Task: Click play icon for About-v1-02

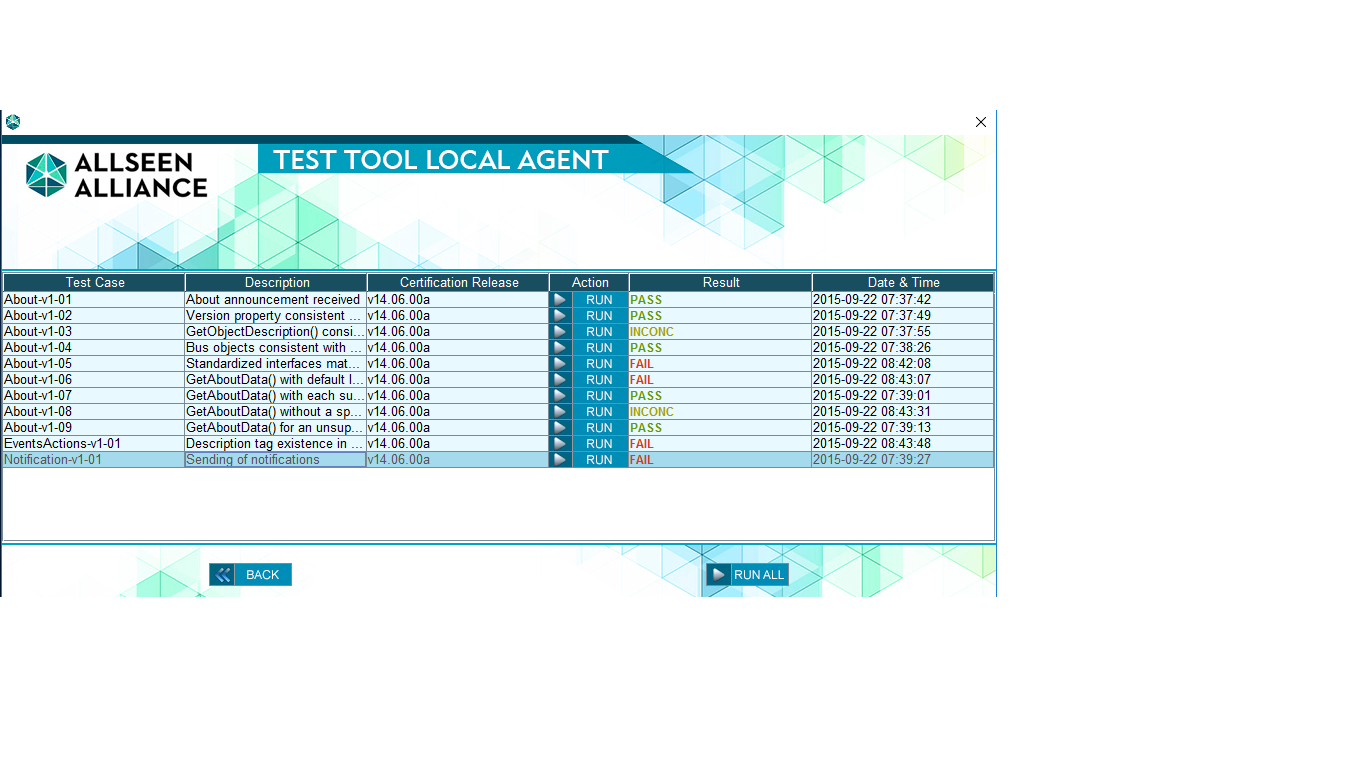Action: [x=560, y=315]
